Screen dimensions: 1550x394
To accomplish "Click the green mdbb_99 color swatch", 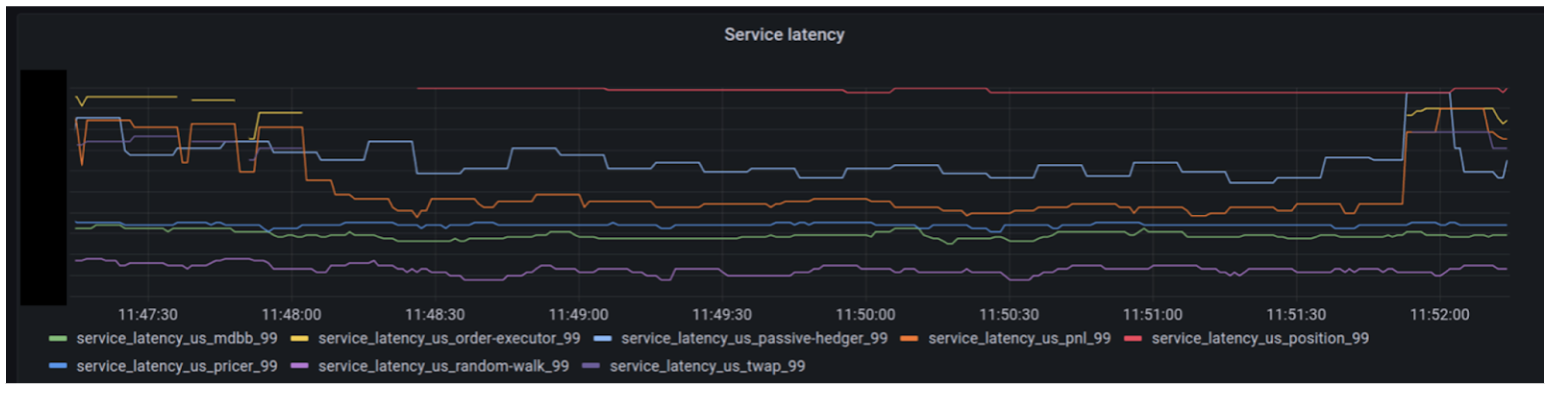I will pos(58,338).
